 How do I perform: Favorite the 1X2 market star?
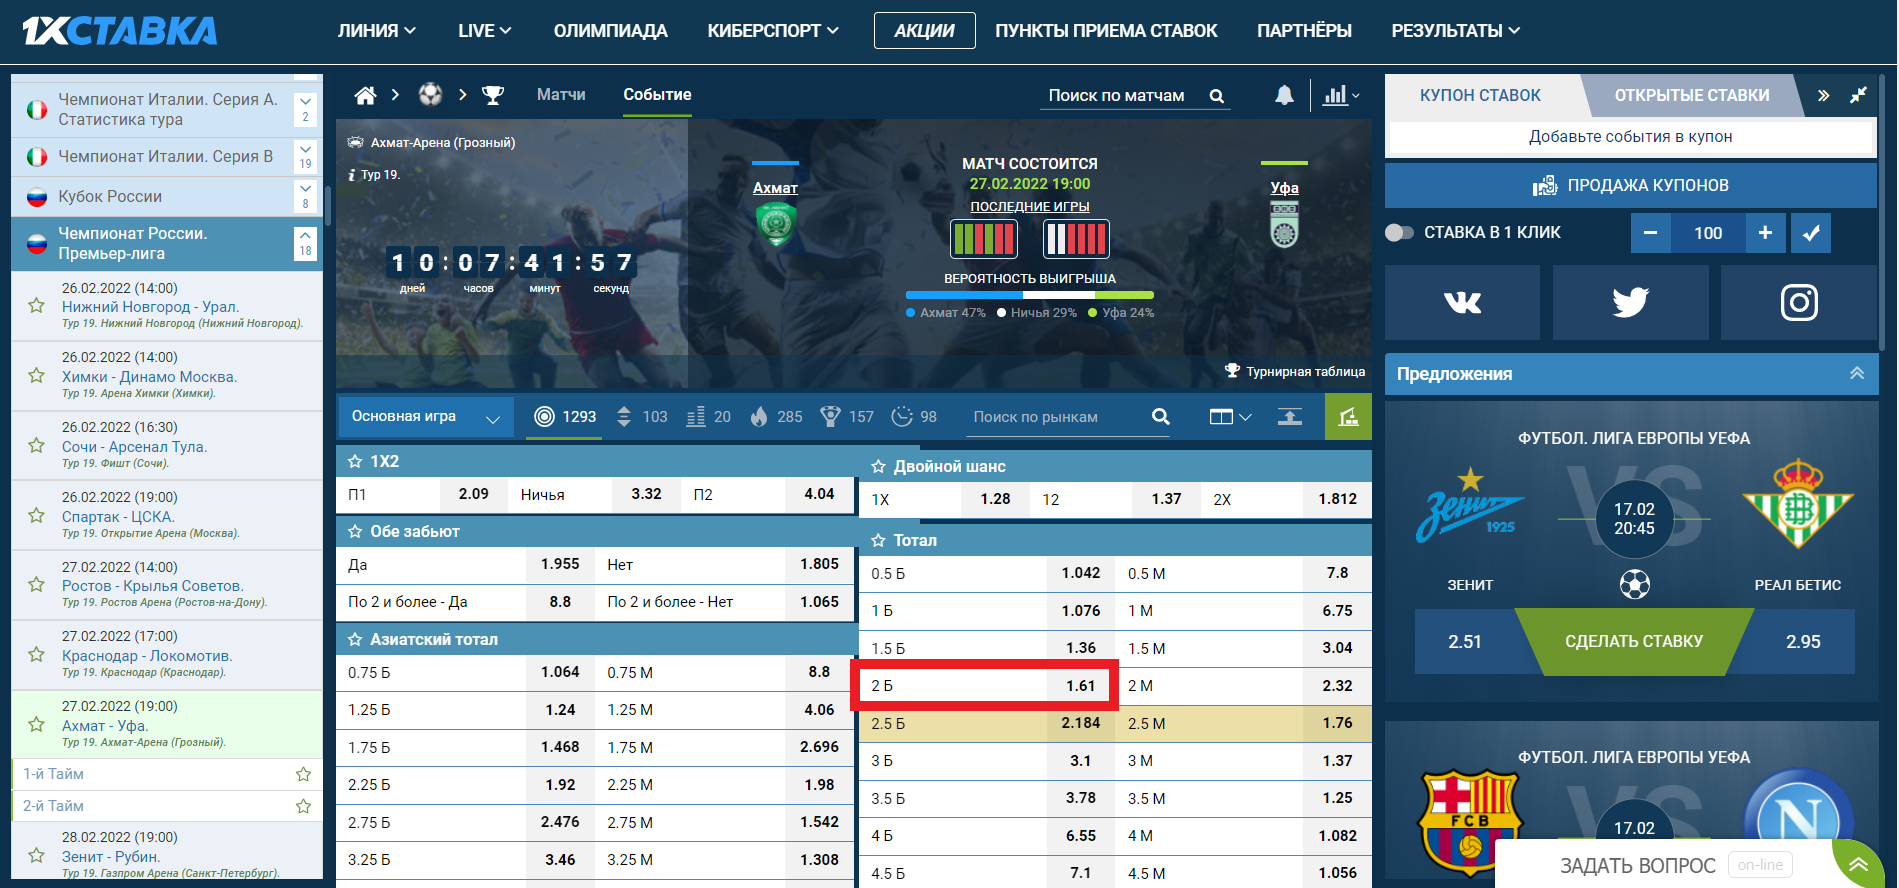point(354,461)
